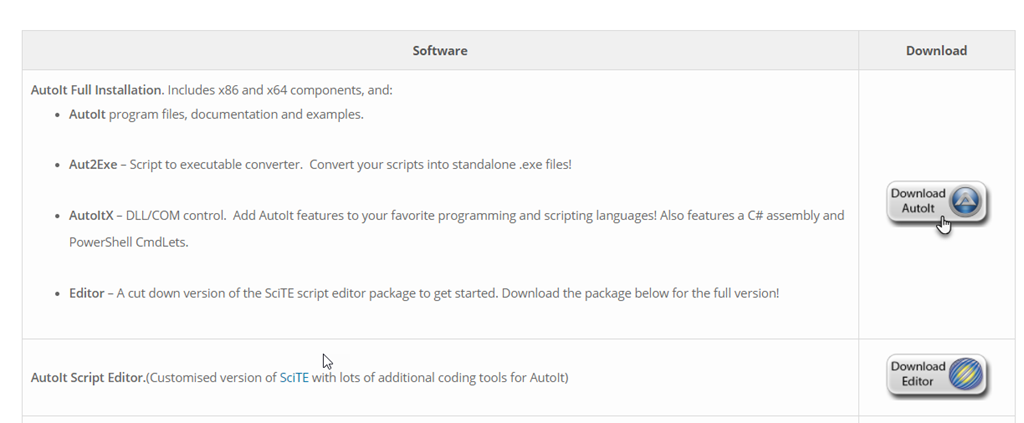Select the Software column header
Screen dimensions: 1024x423
coord(440,50)
